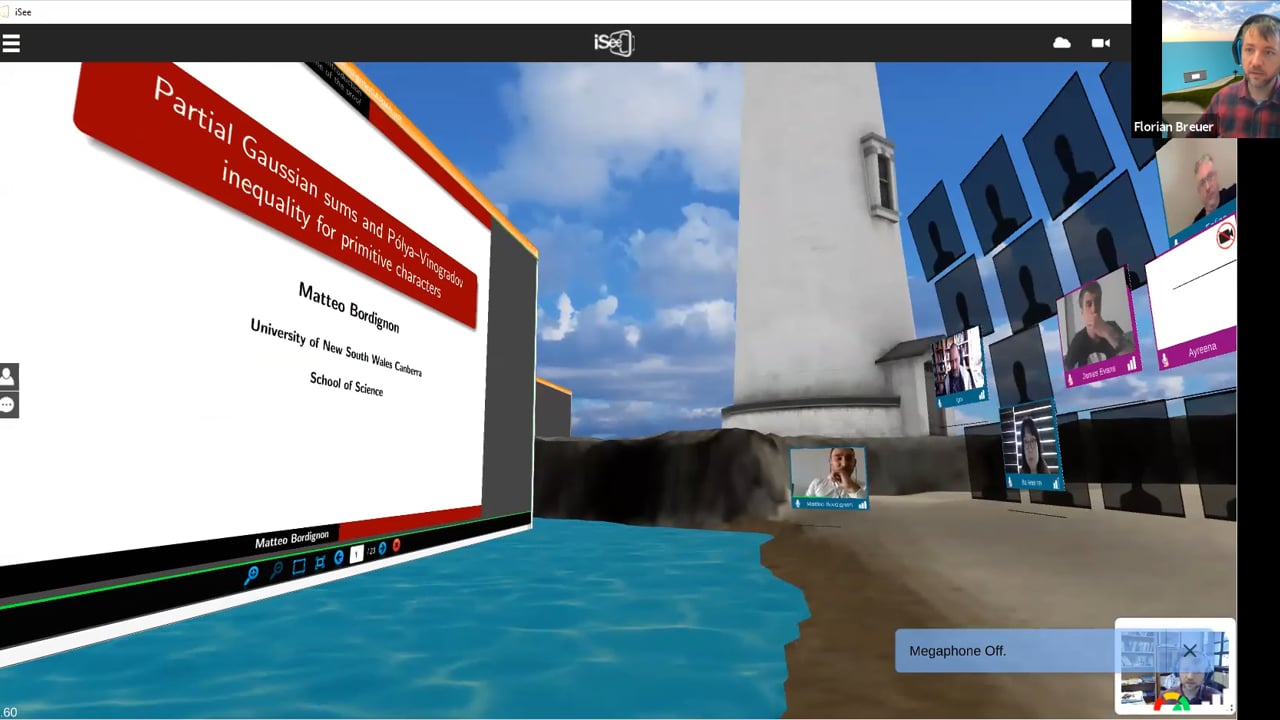Open the hamburger menu

point(11,43)
